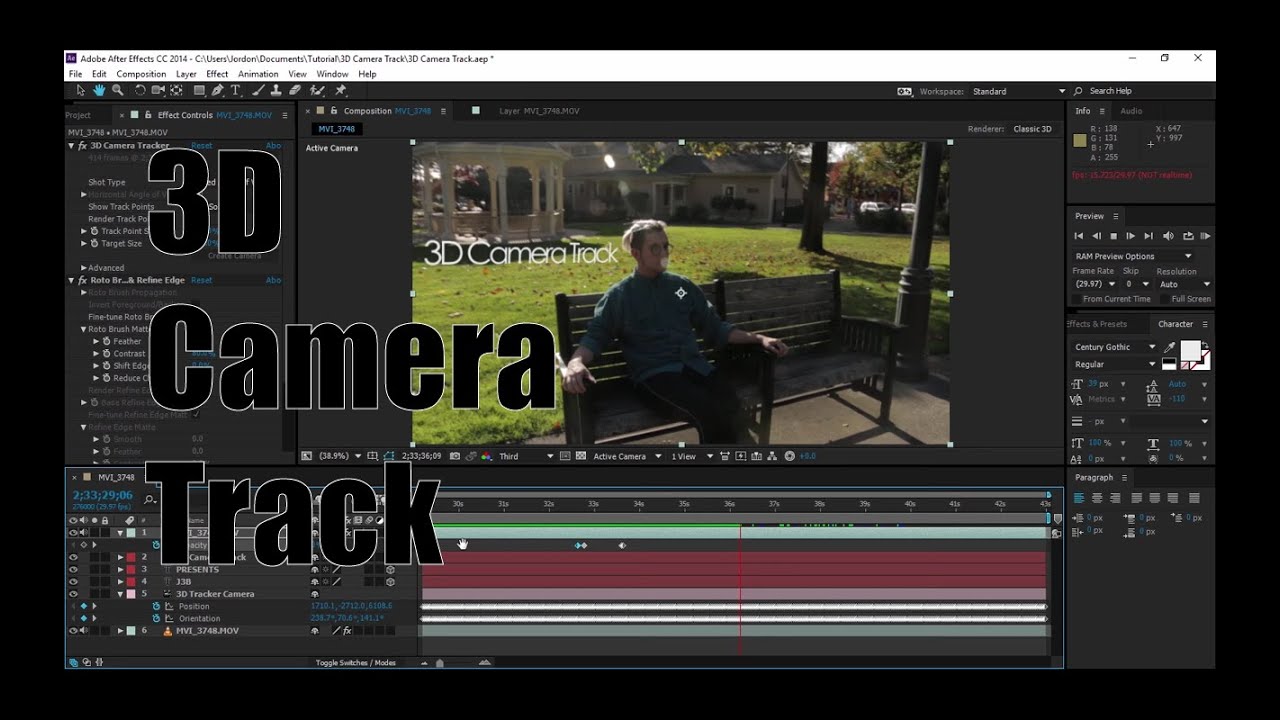Expand the Advanced section
Screen dimensions: 1280x720
tap(84, 268)
